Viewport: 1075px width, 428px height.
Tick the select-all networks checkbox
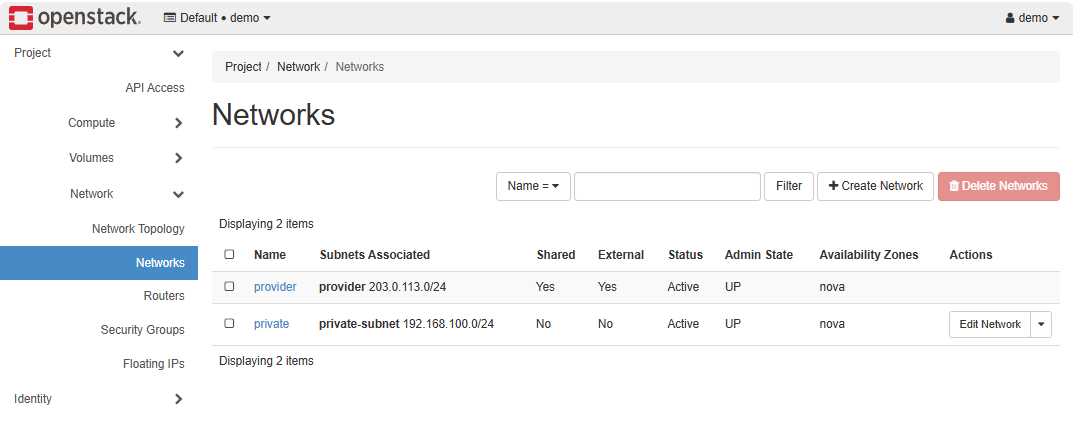point(229,255)
